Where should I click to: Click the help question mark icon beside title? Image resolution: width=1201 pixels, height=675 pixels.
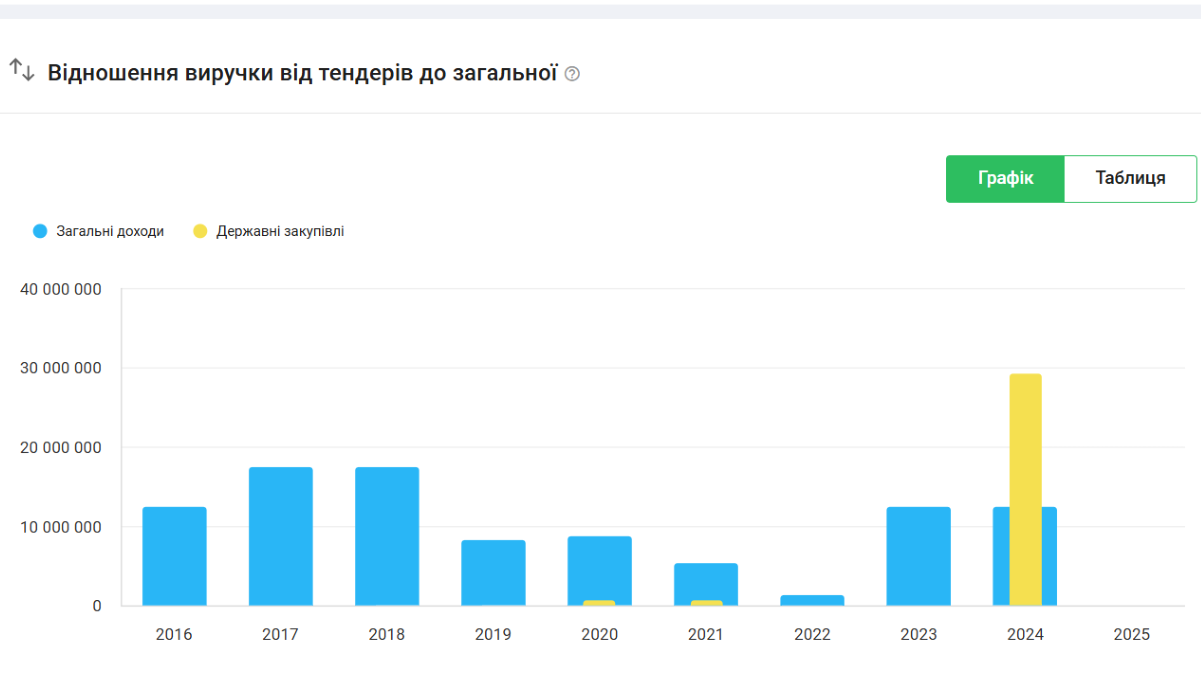click(572, 74)
